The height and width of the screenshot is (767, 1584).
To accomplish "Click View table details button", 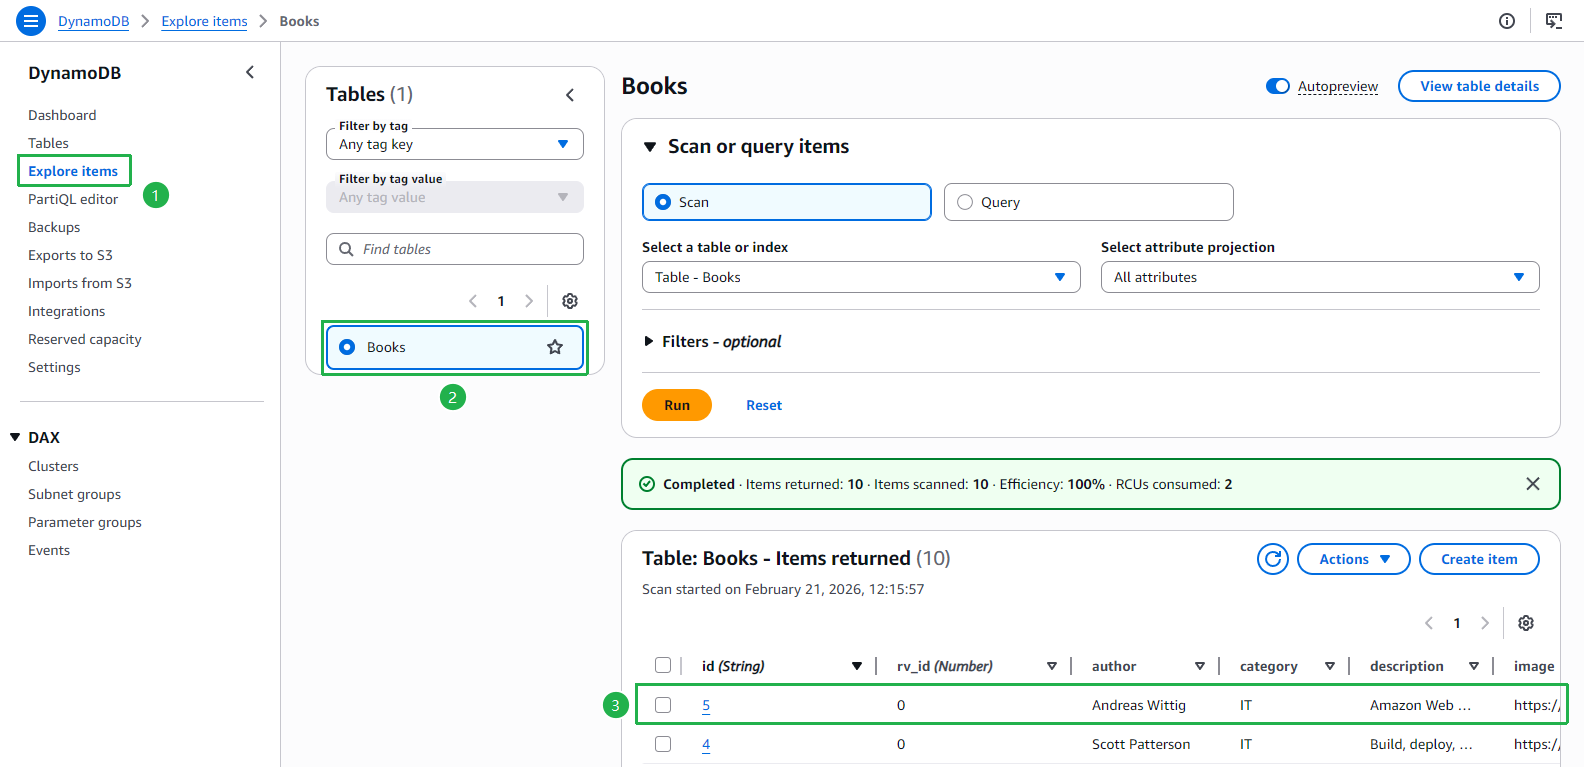I will coord(1479,86).
